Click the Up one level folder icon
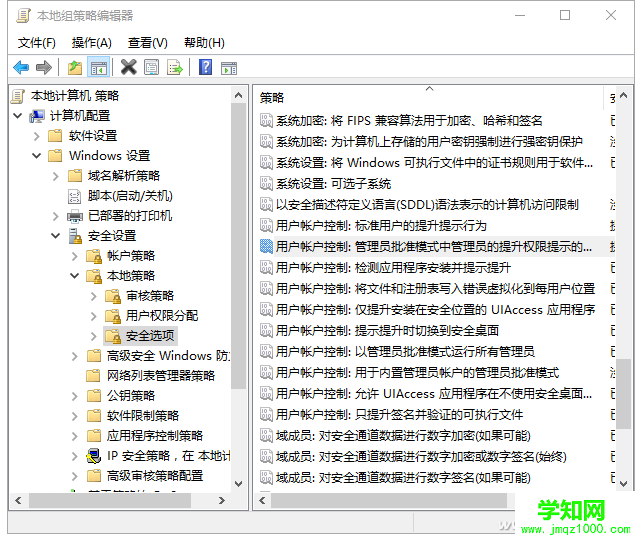The image size is (642, 541). [x=75, y=67]
